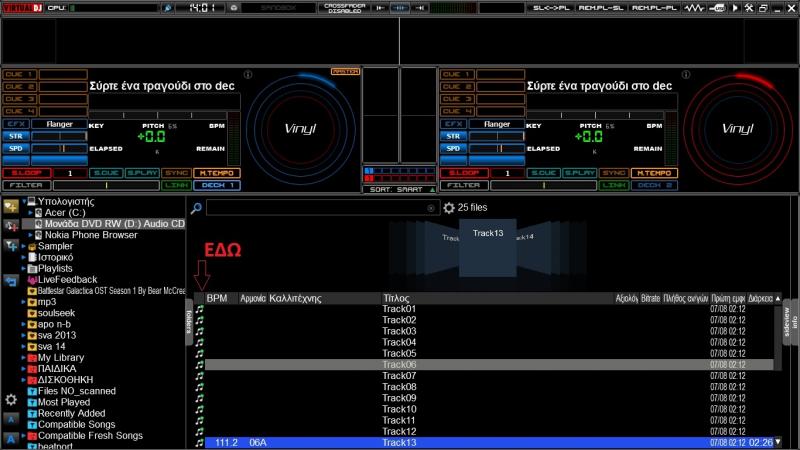This screenshot has height=450, width=800.
Task: Click the info icon on the left deck
Action: coord(248,74)
